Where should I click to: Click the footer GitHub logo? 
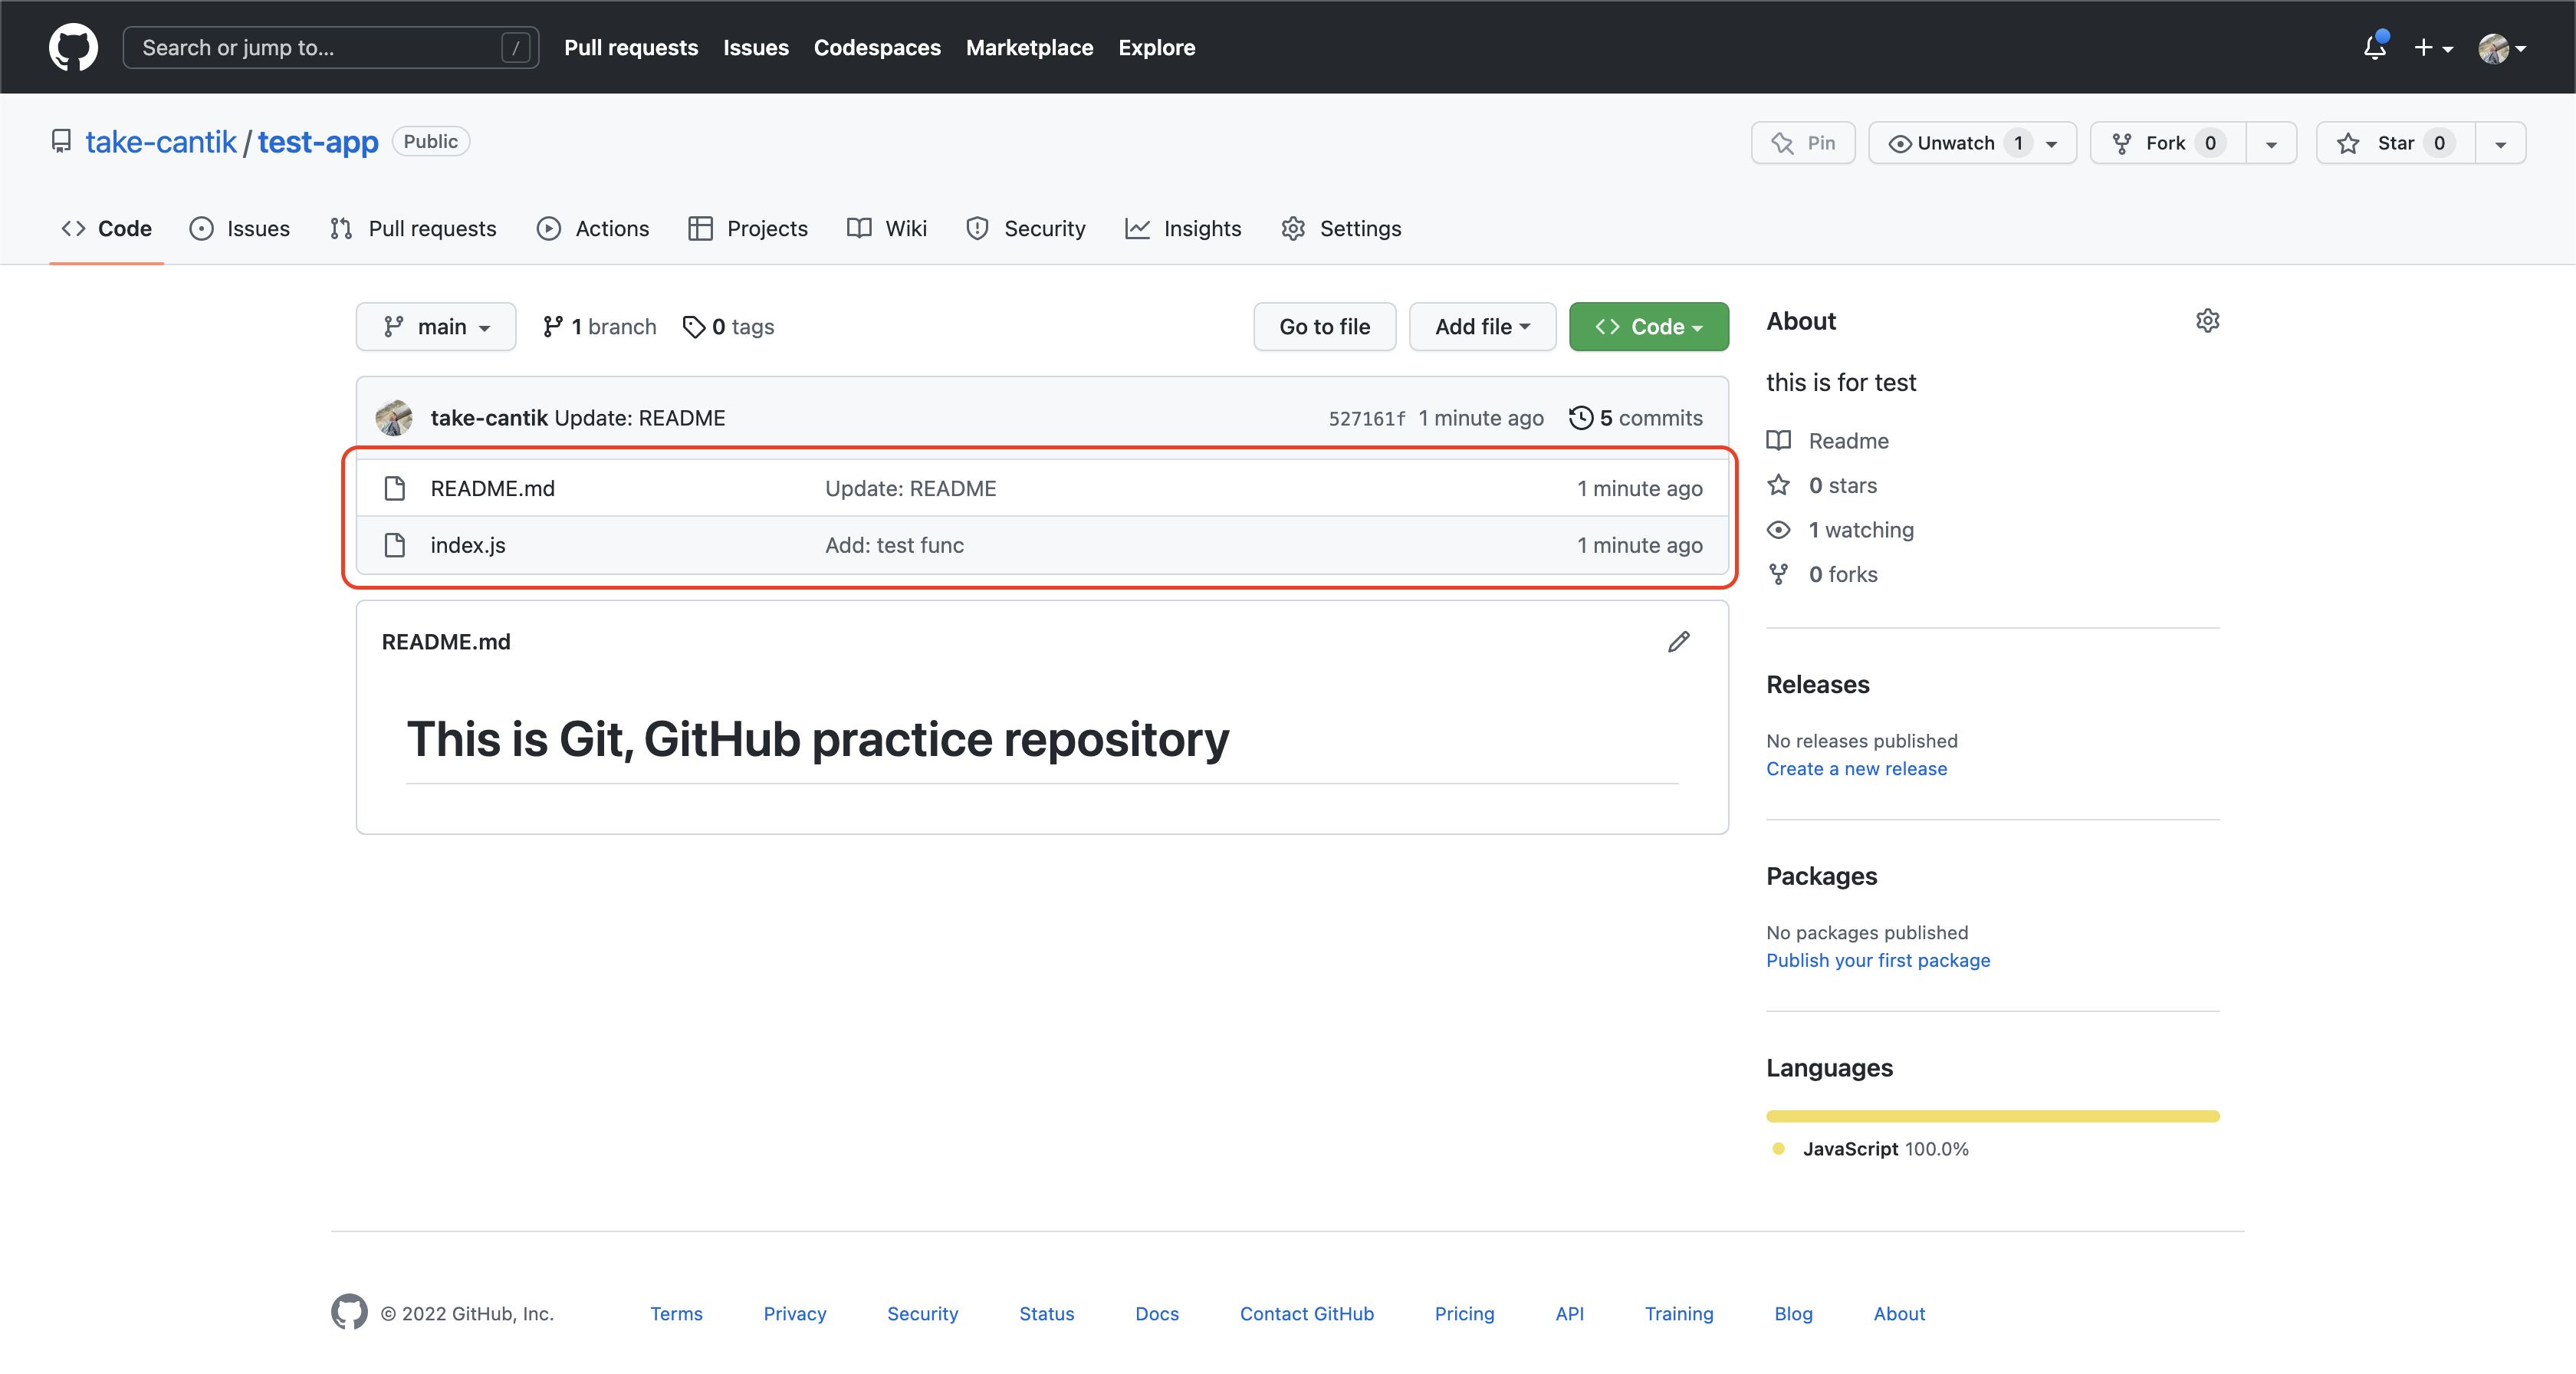pos(349,1312)
